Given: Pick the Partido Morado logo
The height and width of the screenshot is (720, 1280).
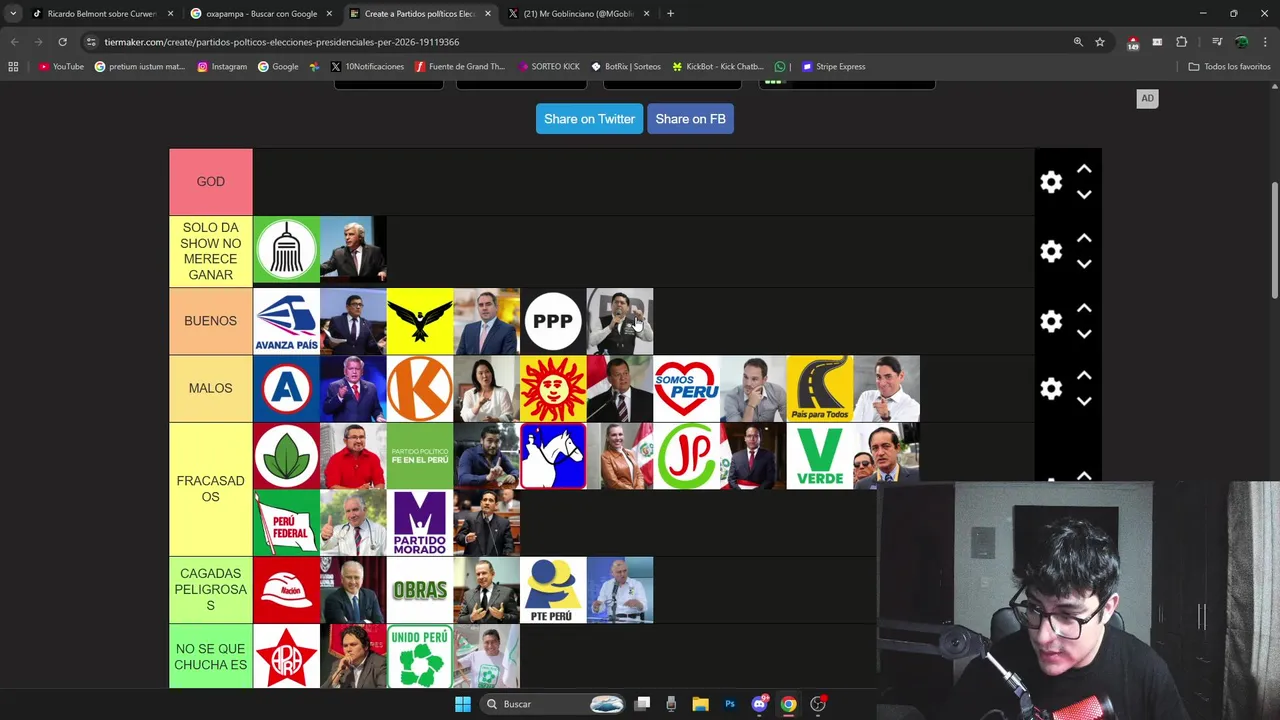Looking at the screenshot, I should coord(420,523).
